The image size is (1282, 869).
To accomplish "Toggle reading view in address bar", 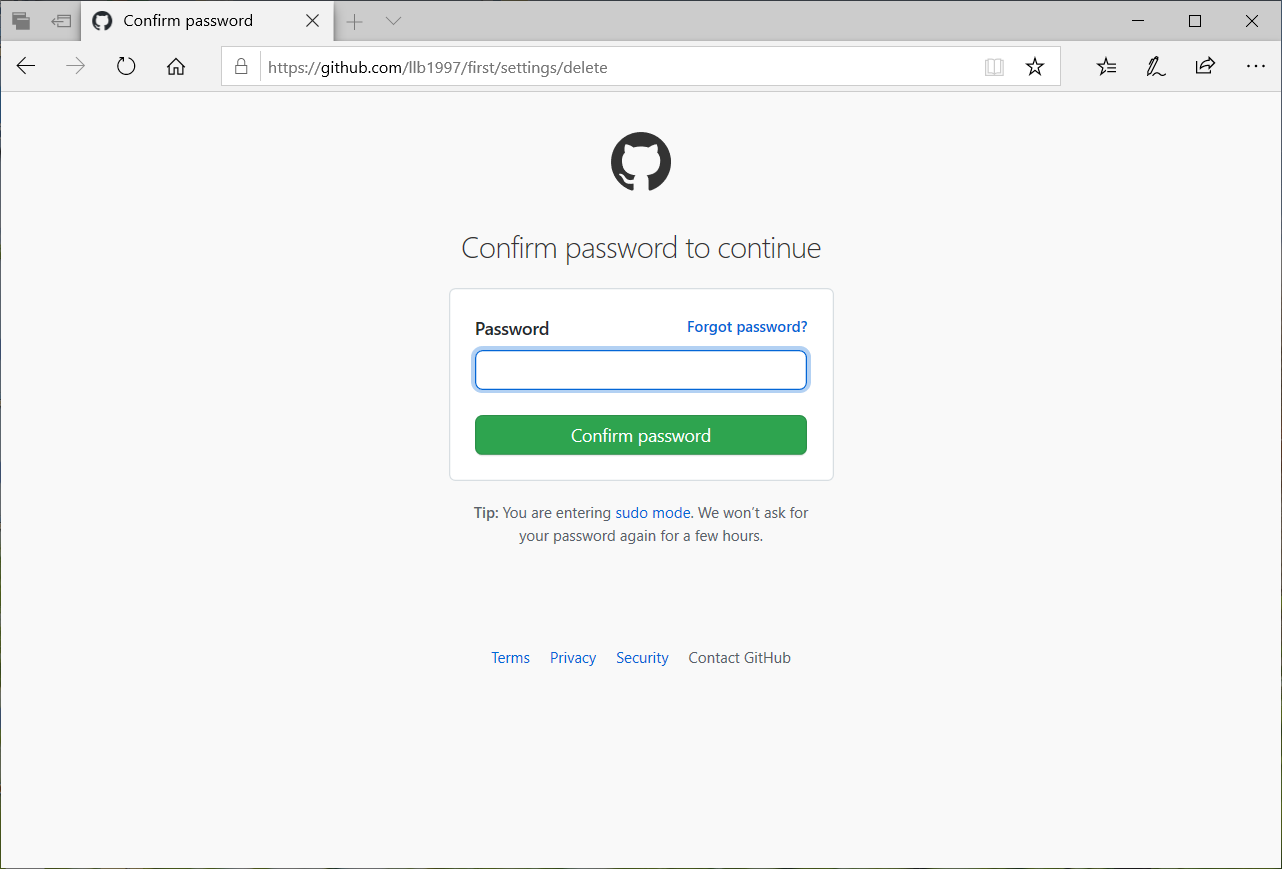I will 994,67.
